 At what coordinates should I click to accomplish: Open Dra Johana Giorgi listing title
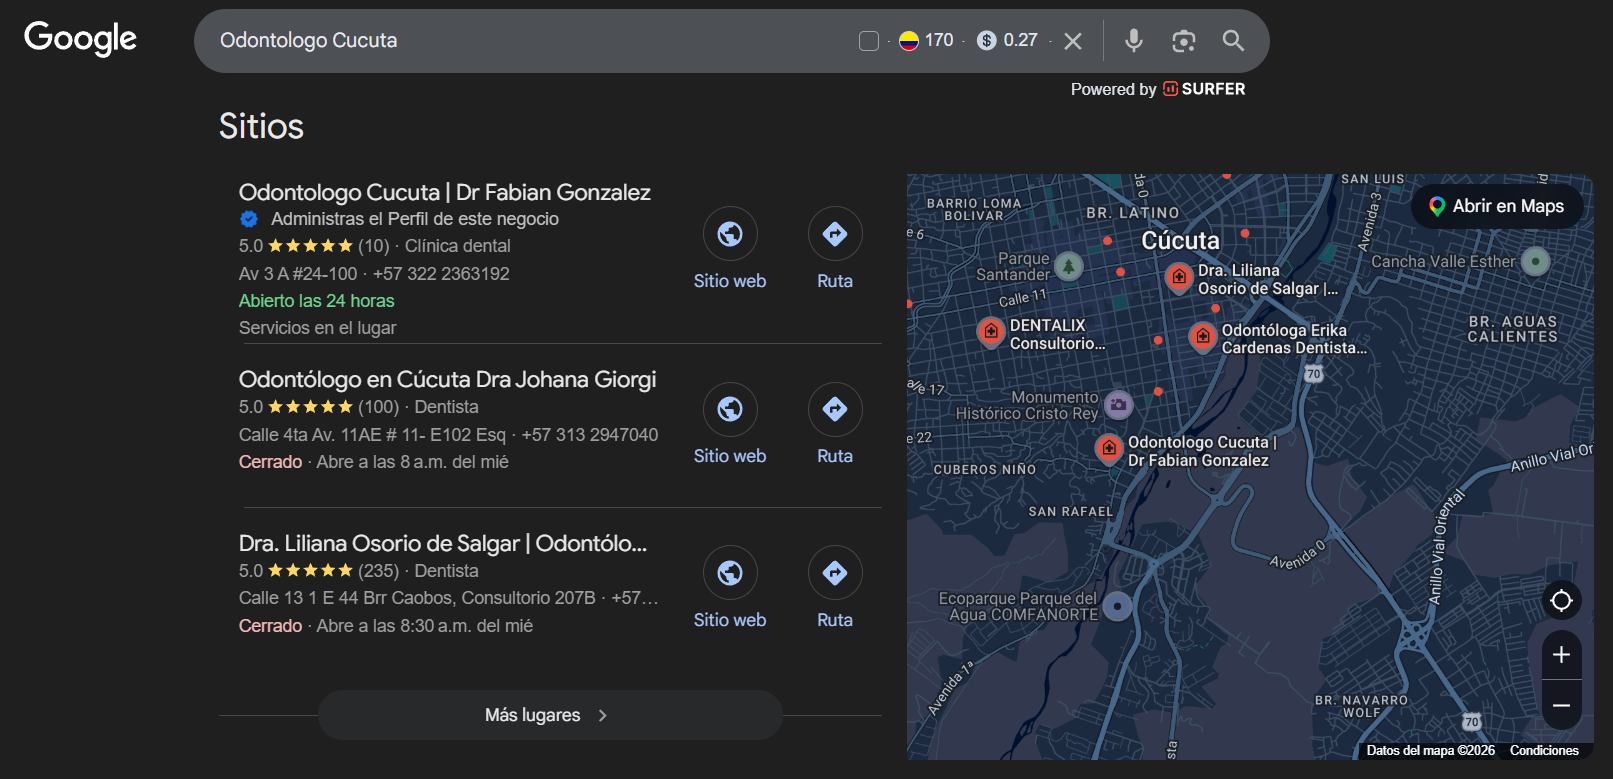pyautogui.click(x=447, y=379)
